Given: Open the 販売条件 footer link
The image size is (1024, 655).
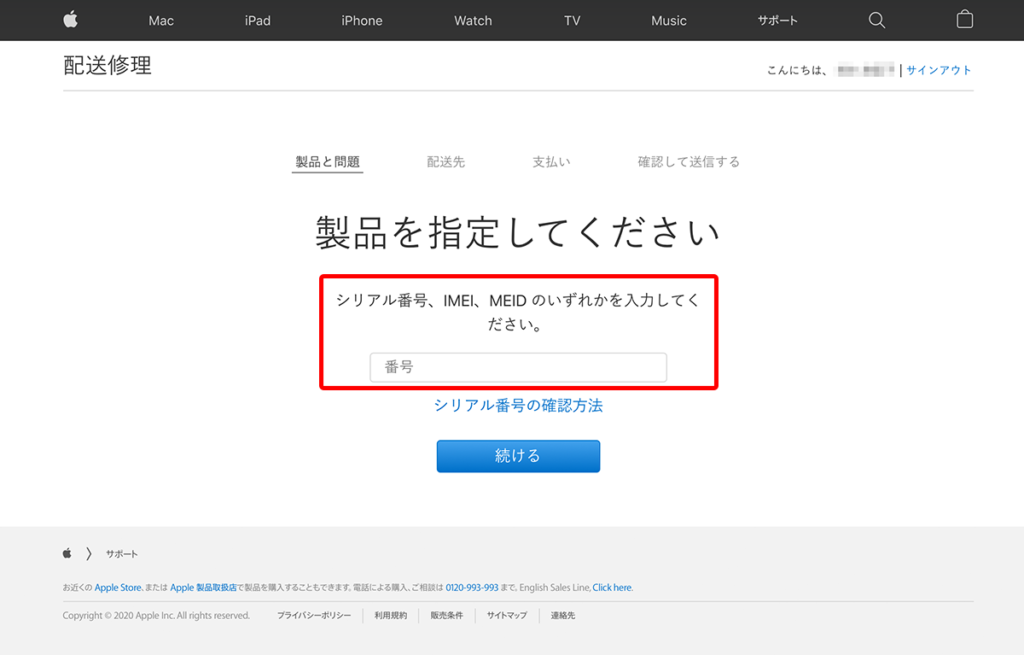Looking at the screenshot, I should pos(447,615).
